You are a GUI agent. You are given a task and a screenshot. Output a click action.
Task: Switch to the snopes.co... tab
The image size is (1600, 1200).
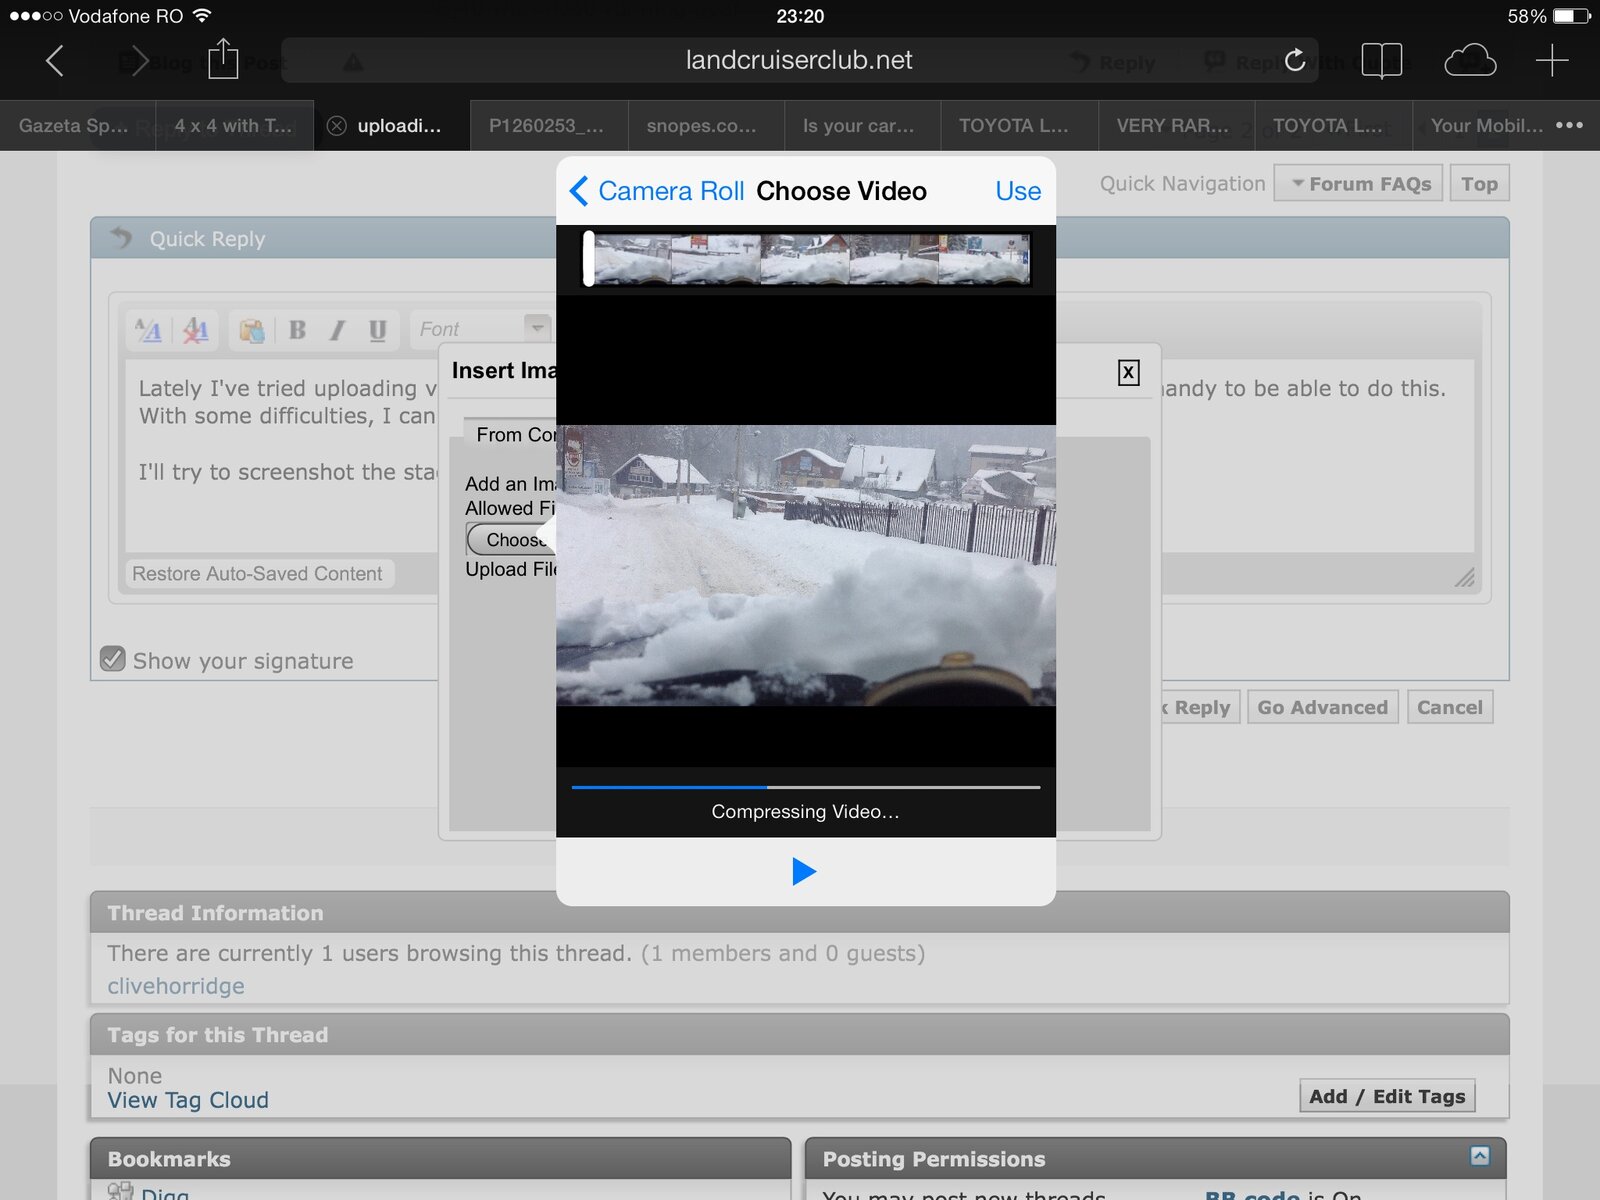click(706, 126)
